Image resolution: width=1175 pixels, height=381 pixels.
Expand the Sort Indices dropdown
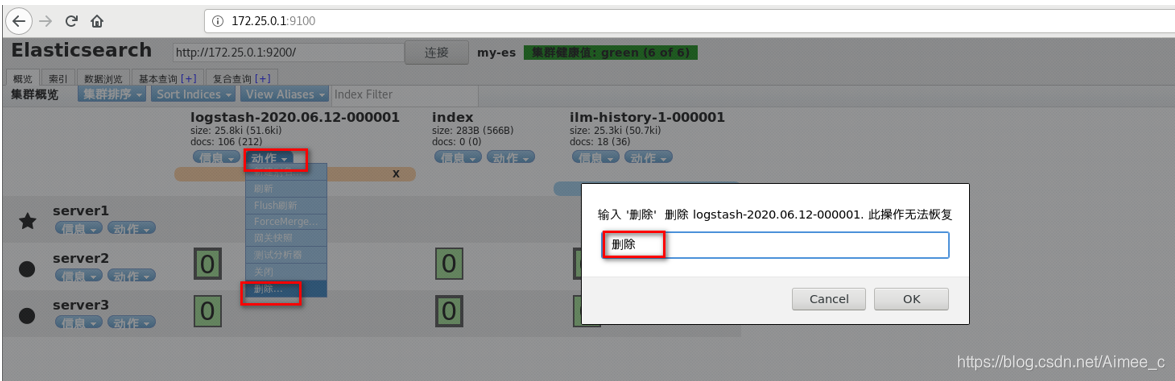click(193, 94)
